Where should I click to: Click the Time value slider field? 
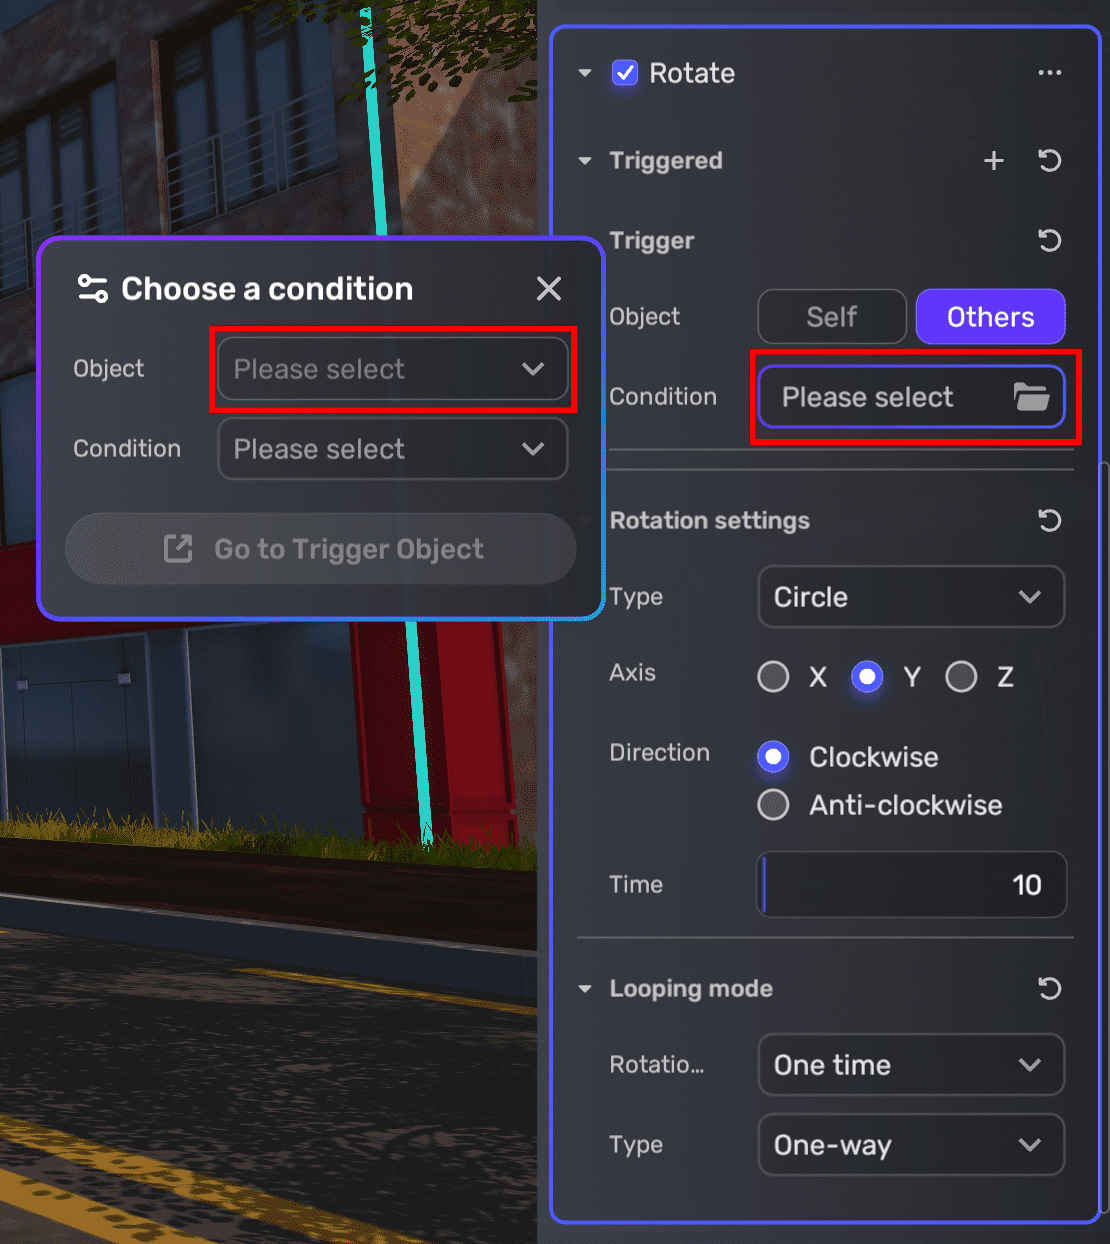(910, 885)
